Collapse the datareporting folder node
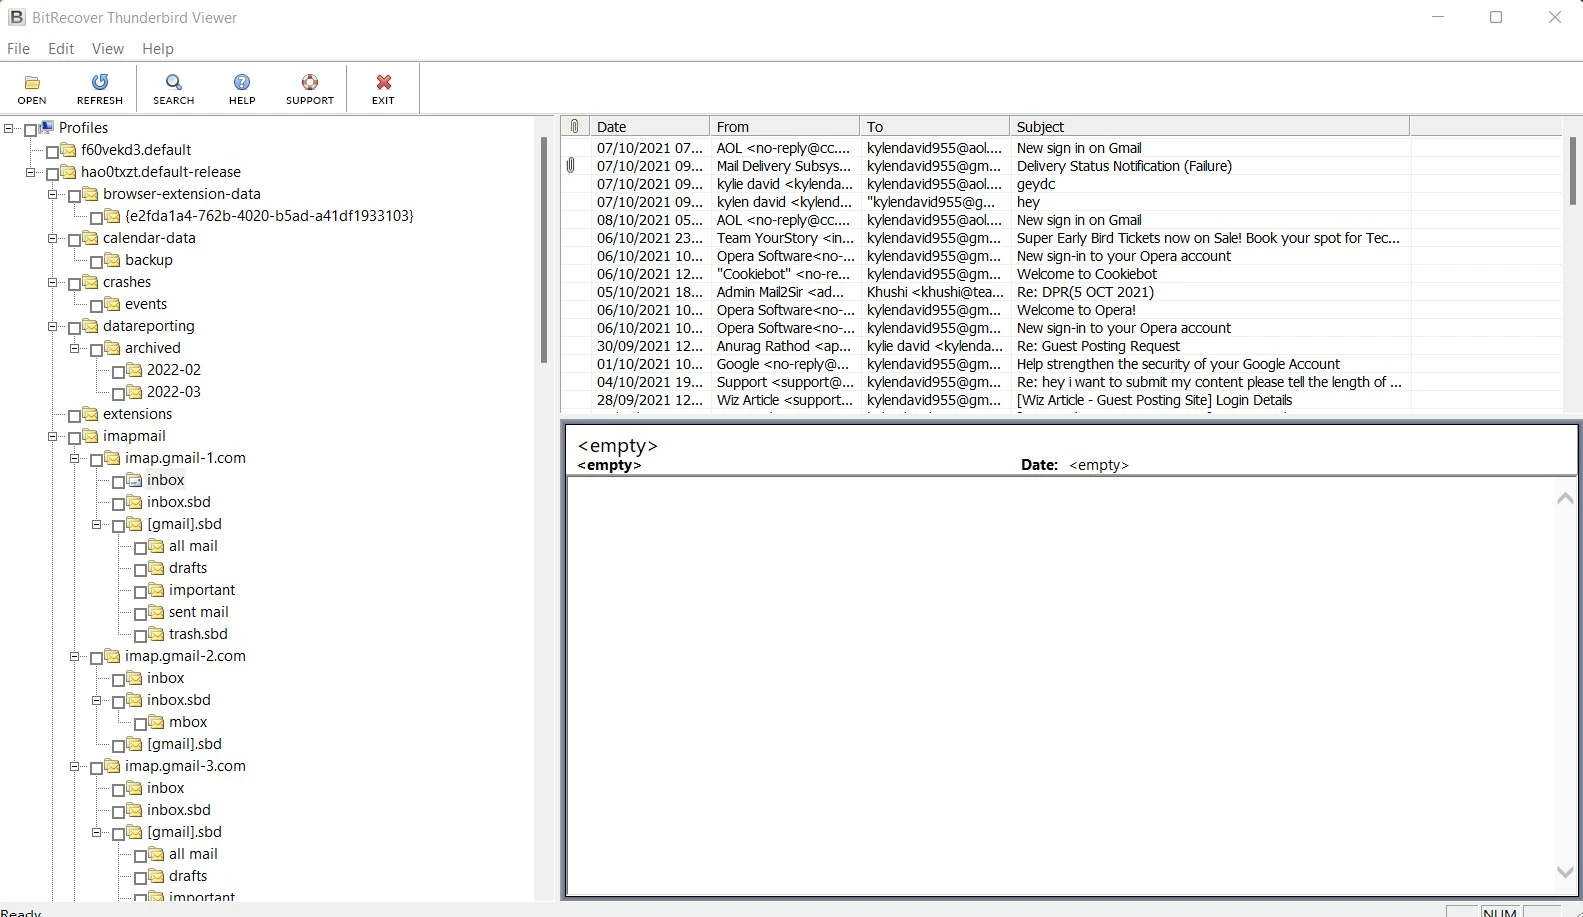The width and height of the screenshot is (1583, 917). [x=53, y=326]
